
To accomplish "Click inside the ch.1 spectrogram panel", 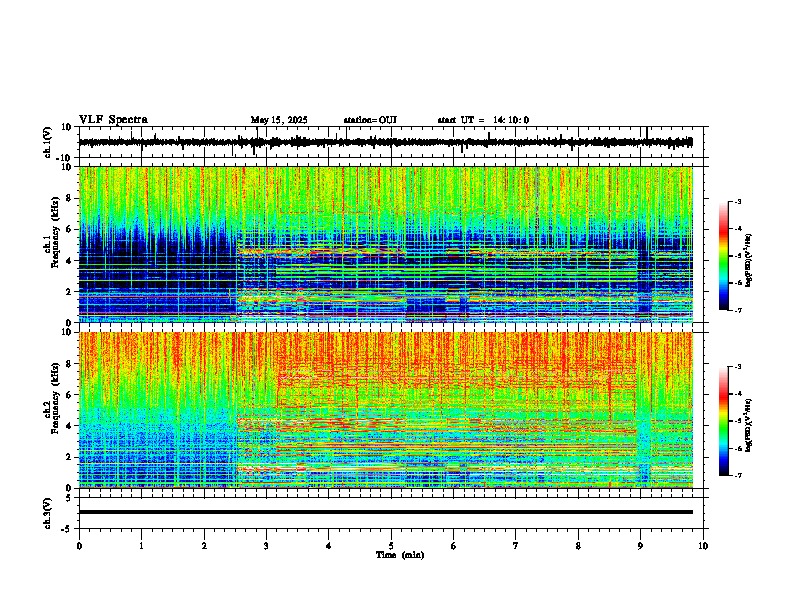I will [x=385, y=244].
